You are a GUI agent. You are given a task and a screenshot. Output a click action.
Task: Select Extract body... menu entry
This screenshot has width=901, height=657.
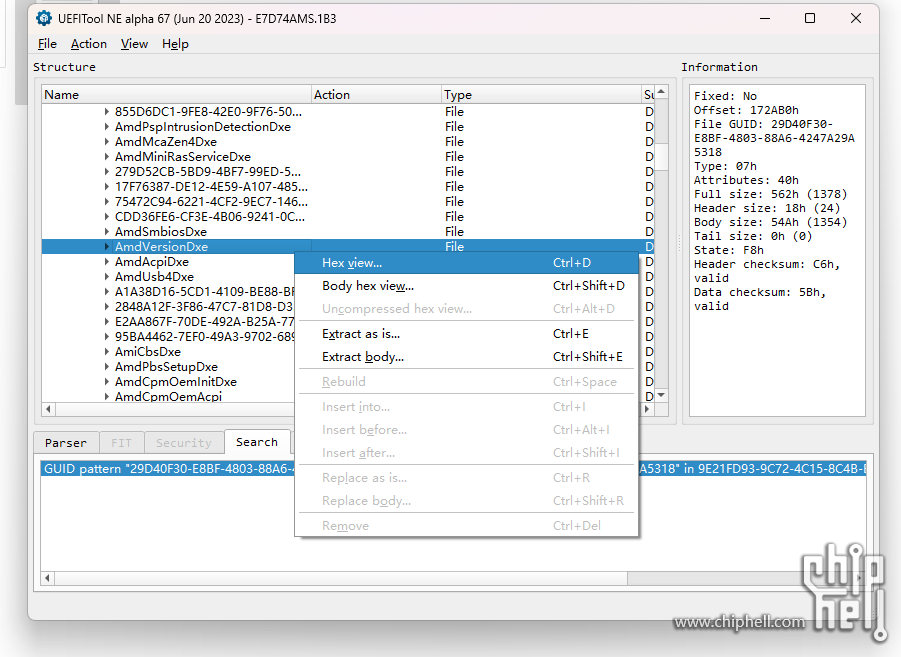pos(467,357)
